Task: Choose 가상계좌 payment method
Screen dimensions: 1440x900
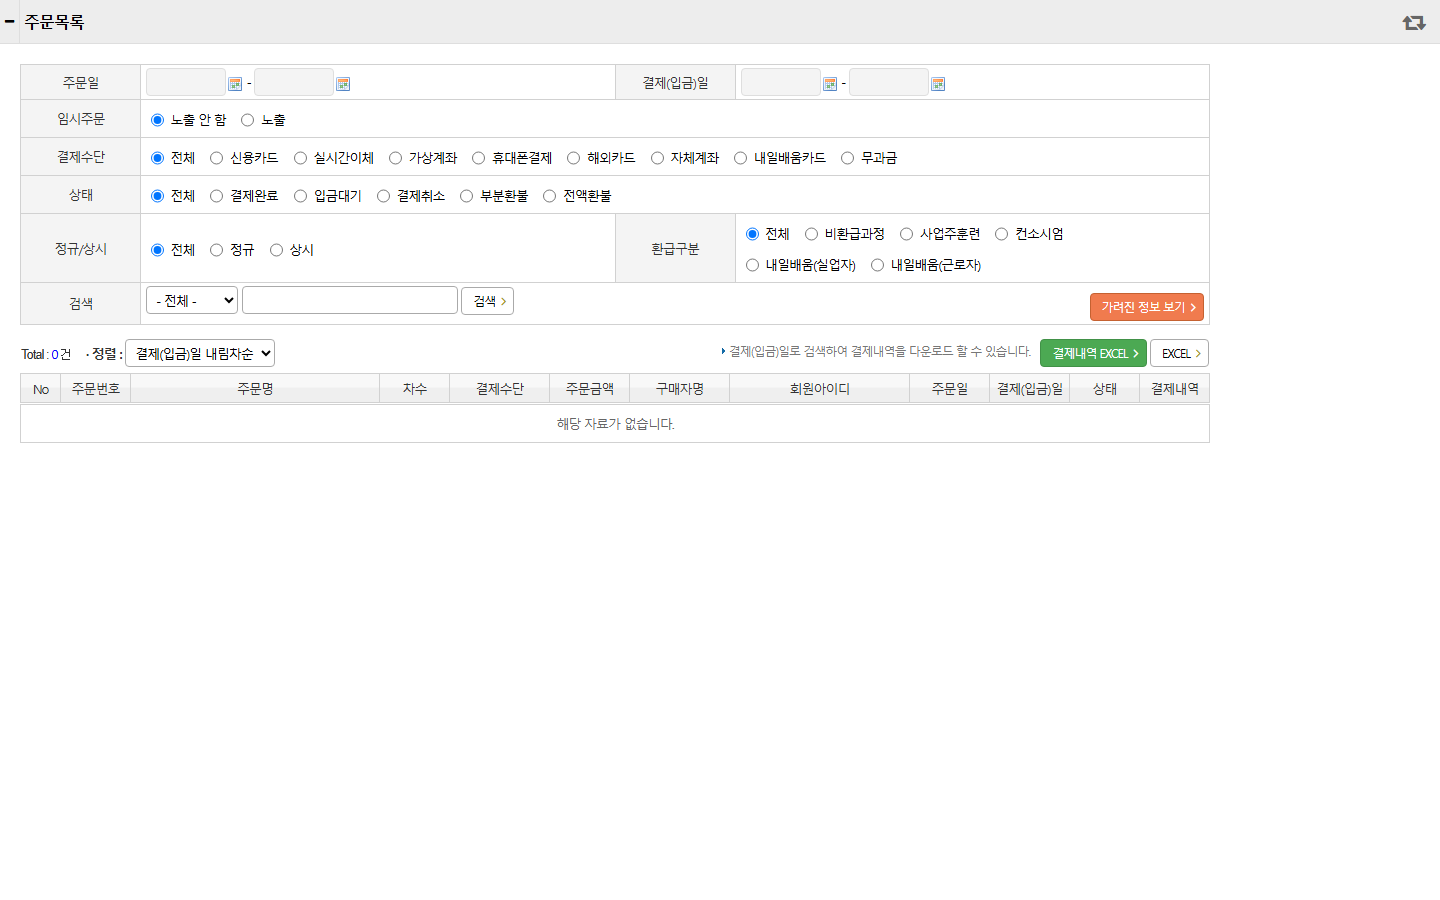Action: pyautogui.click(x=395, y=158)
